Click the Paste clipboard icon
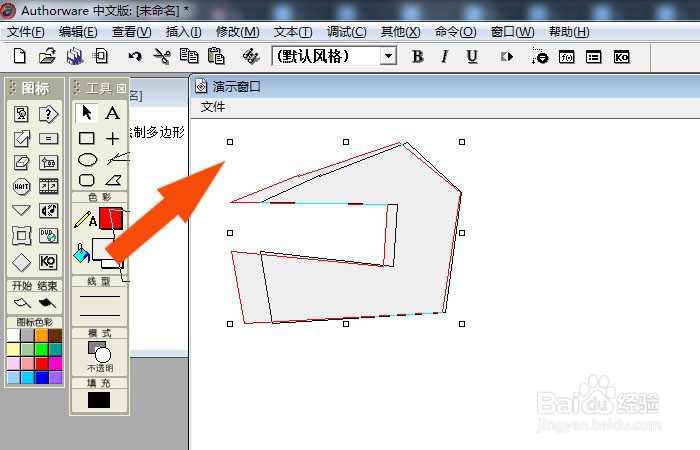The height and width of the screenshot is (450, 700). click(216, 56)
